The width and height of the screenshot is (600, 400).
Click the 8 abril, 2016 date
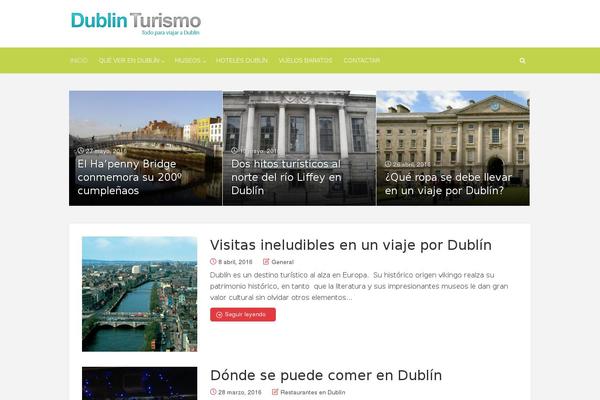coord(235,262)
